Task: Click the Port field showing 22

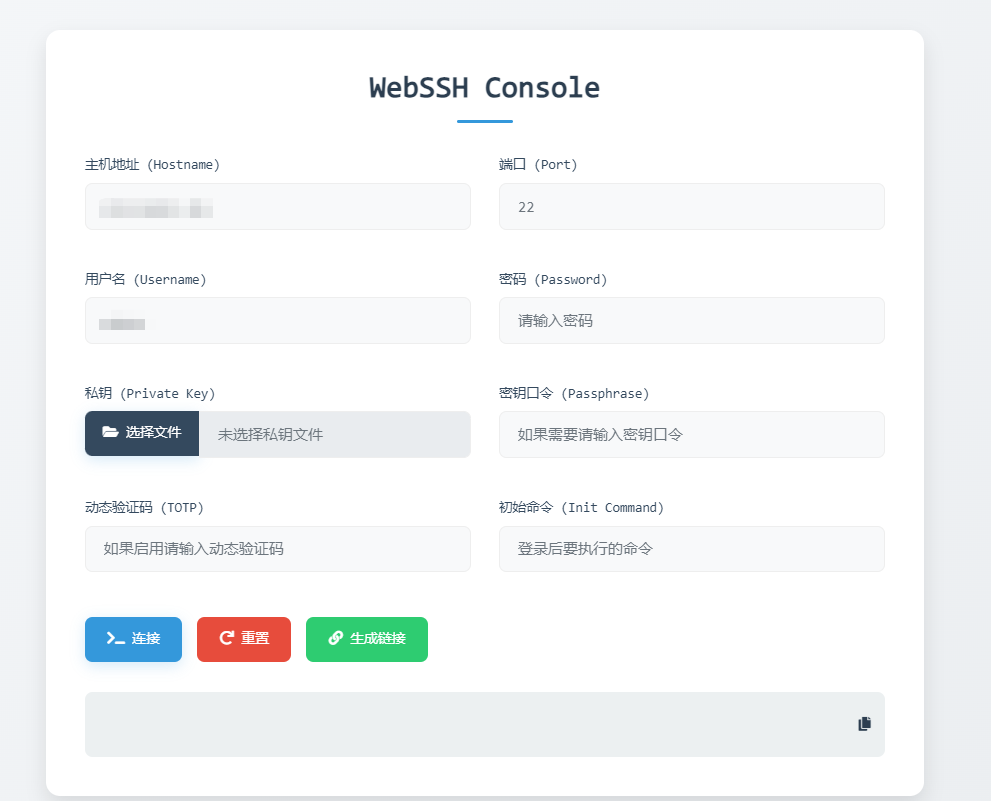Action: pos(691,207)
